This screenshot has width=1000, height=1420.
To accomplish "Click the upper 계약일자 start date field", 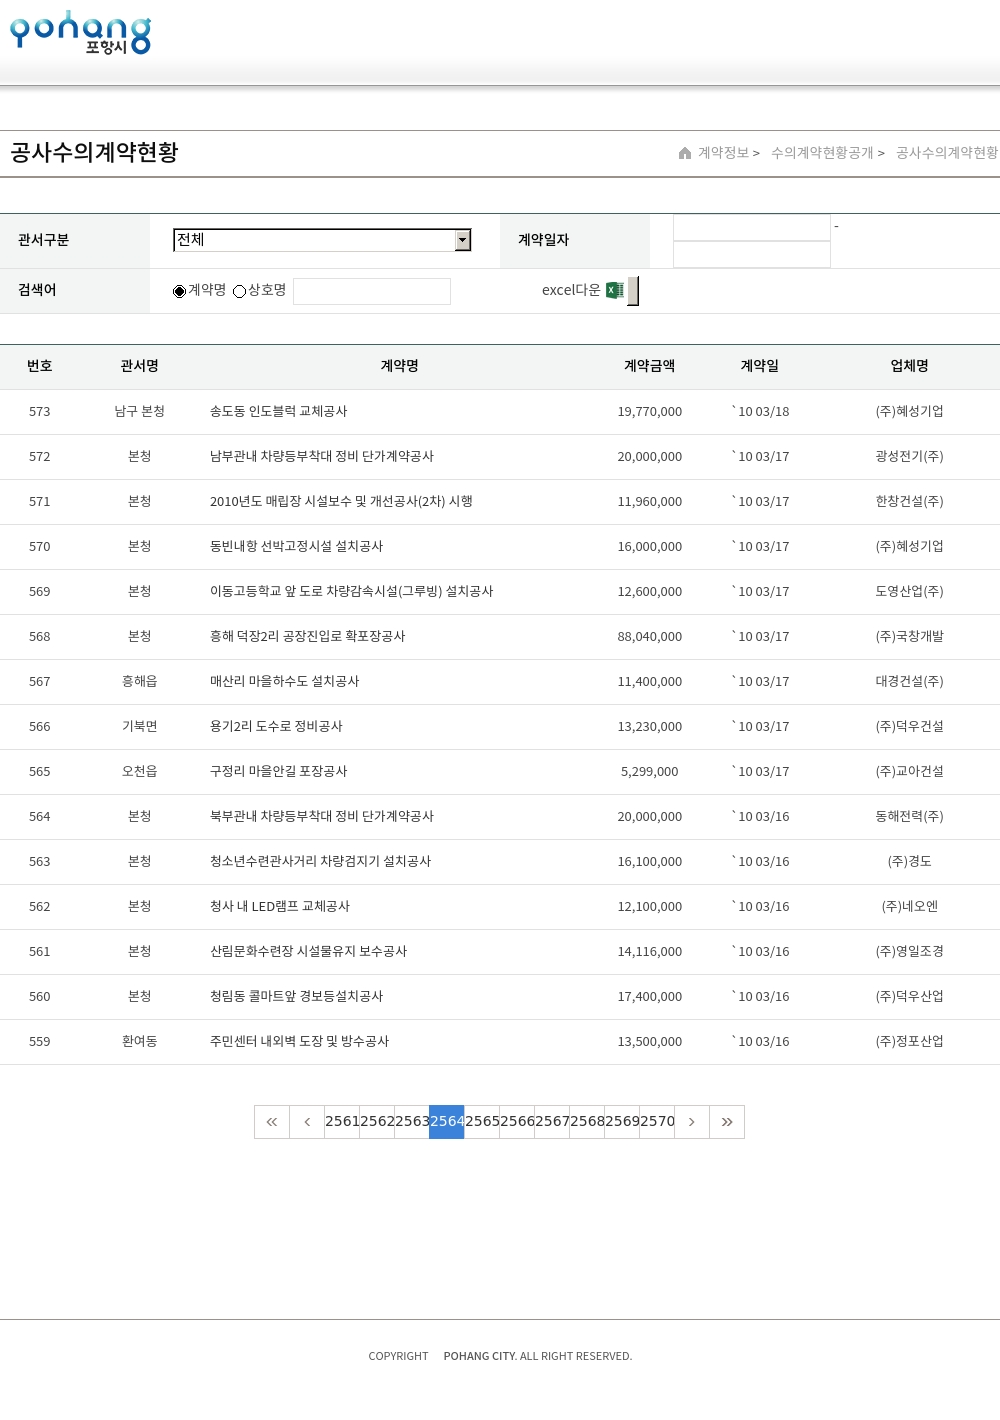I will [x=752, y=228].
